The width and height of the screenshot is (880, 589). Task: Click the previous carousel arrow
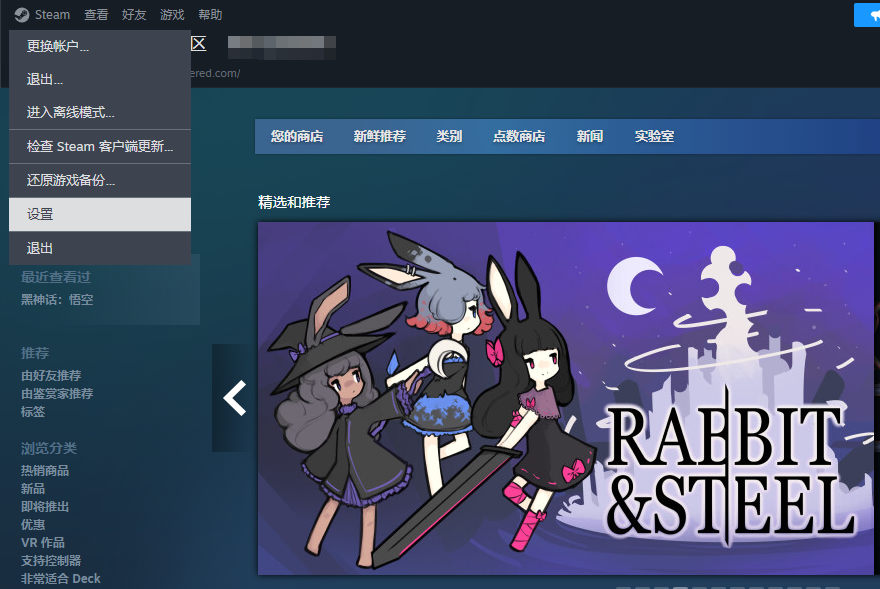click(234, 398)
